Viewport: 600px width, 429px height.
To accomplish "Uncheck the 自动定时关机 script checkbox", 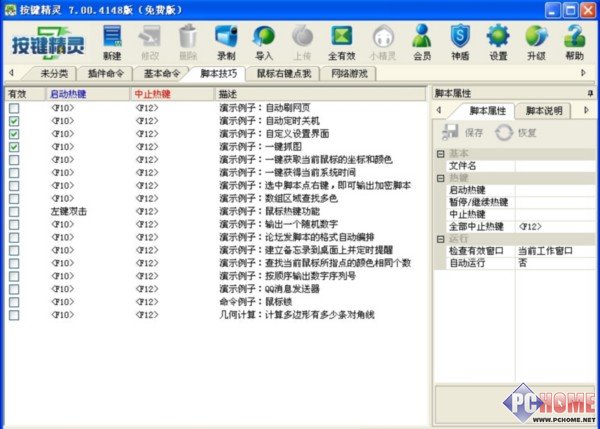I will point(13,120).
